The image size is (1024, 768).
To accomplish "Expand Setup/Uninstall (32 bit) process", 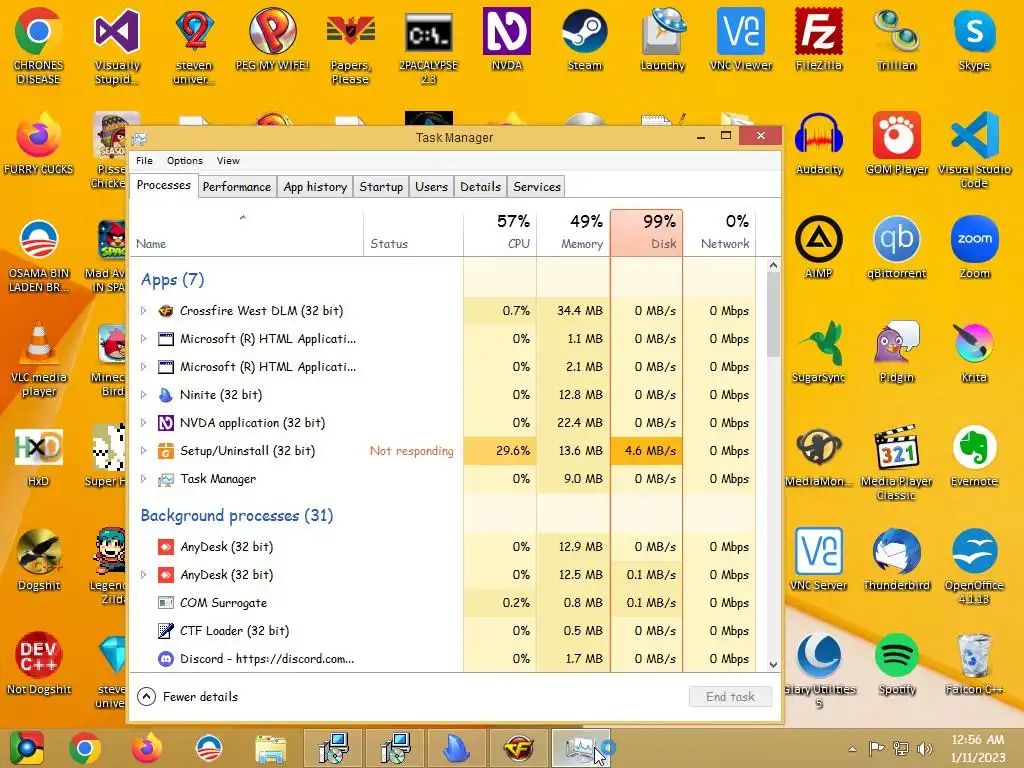I will pyautogui.click(x=144, y=451).
